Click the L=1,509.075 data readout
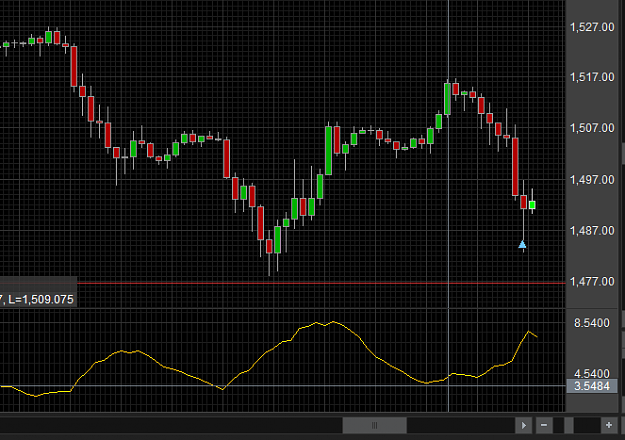This screenshot has height=440, width=625. pos(41,299)
